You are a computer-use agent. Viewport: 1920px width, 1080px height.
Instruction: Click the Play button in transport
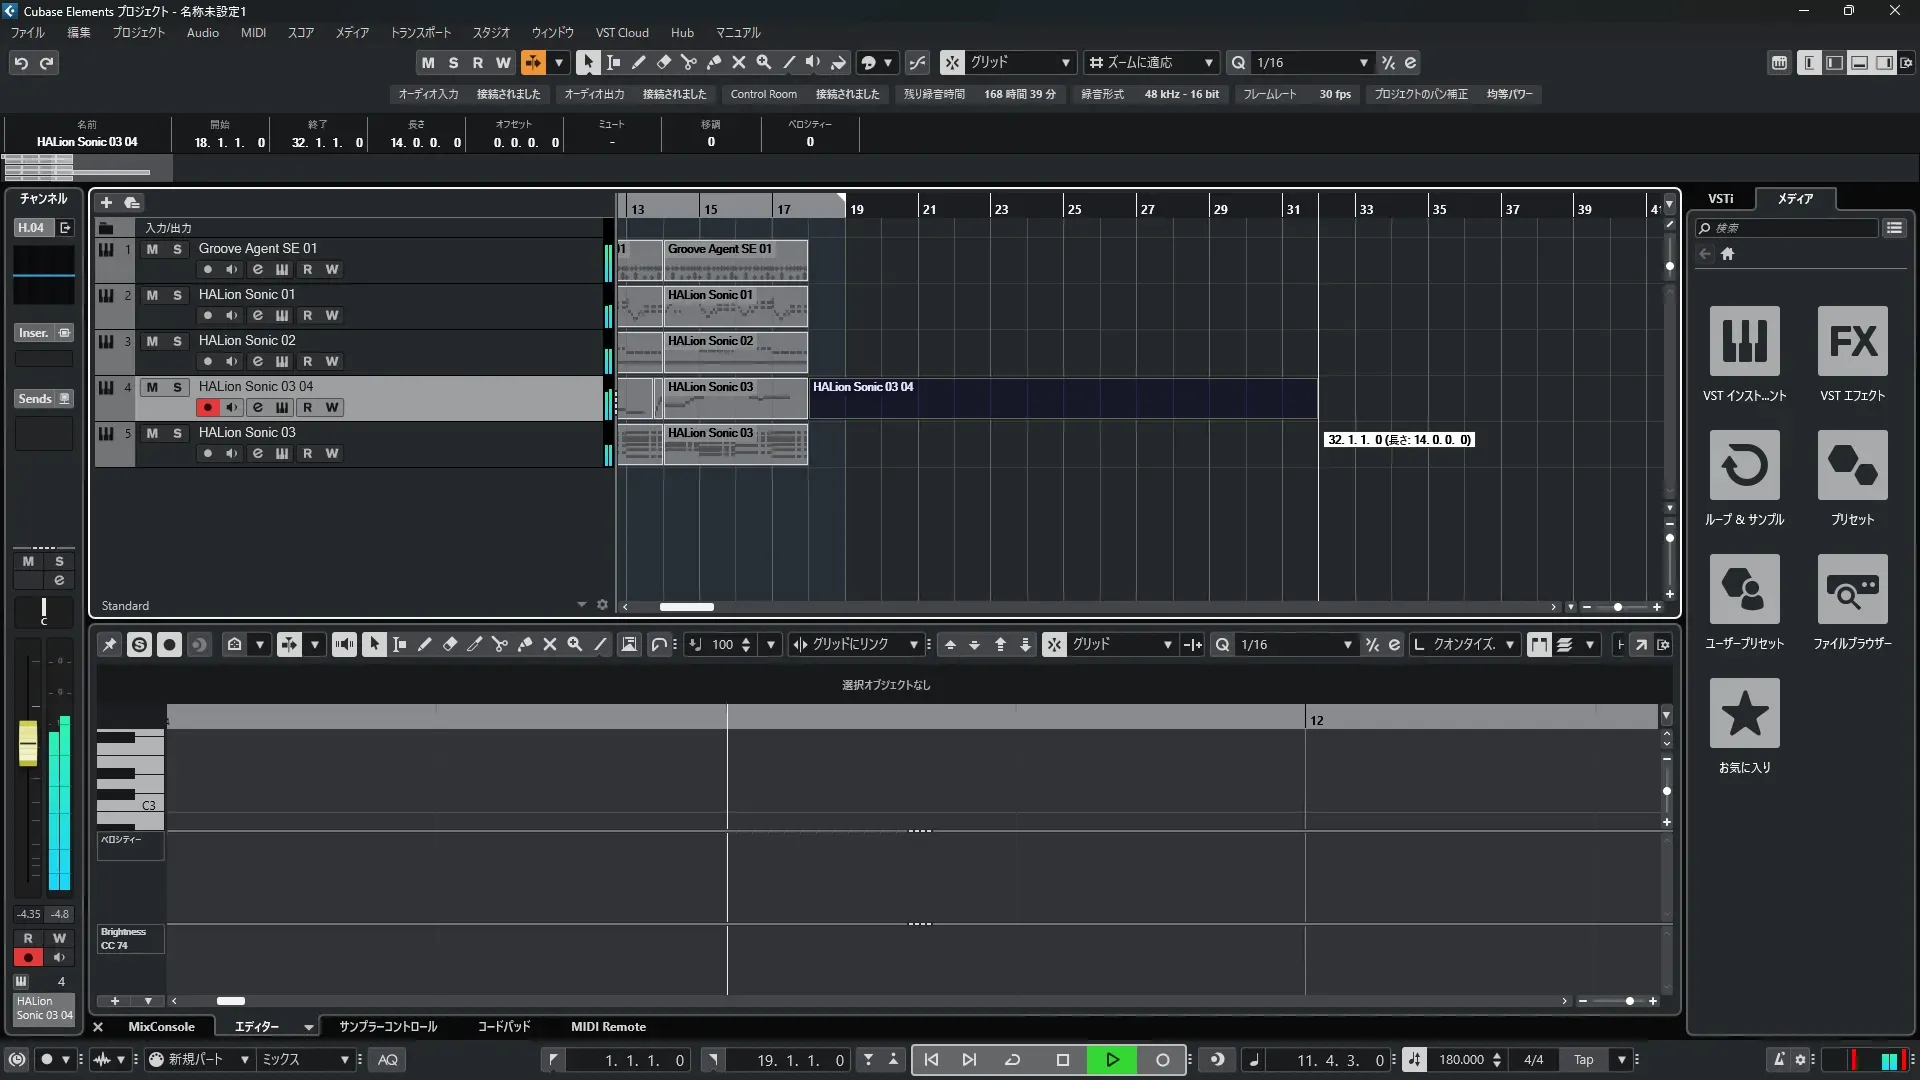coord(1112,1060)
